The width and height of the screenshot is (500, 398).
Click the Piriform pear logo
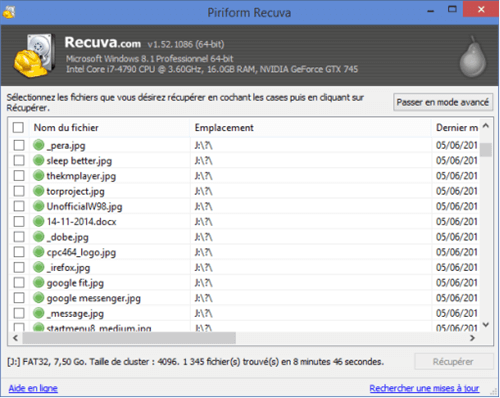coord(473,56)
